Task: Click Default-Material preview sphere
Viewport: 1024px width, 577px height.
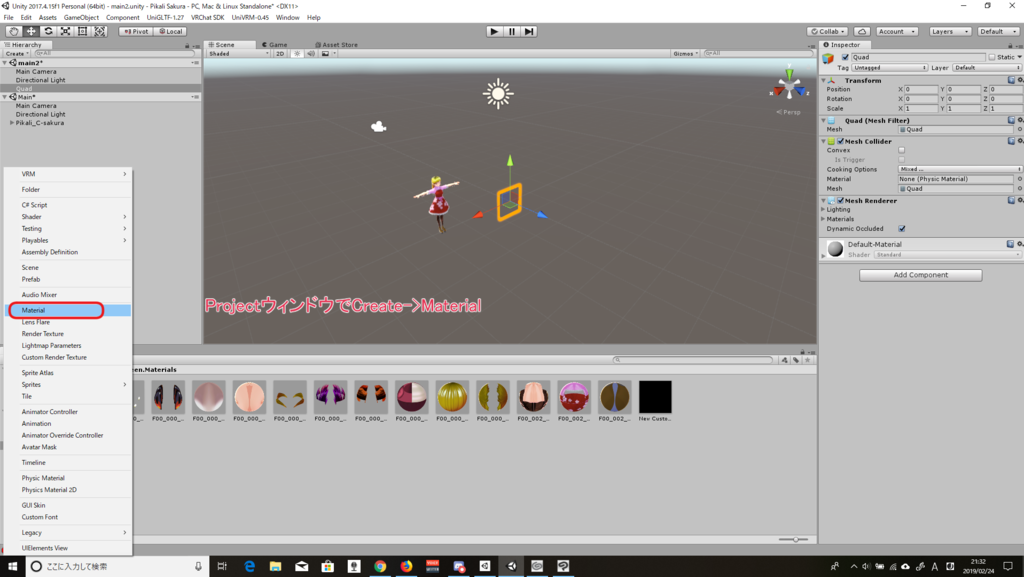Action: 835,249
